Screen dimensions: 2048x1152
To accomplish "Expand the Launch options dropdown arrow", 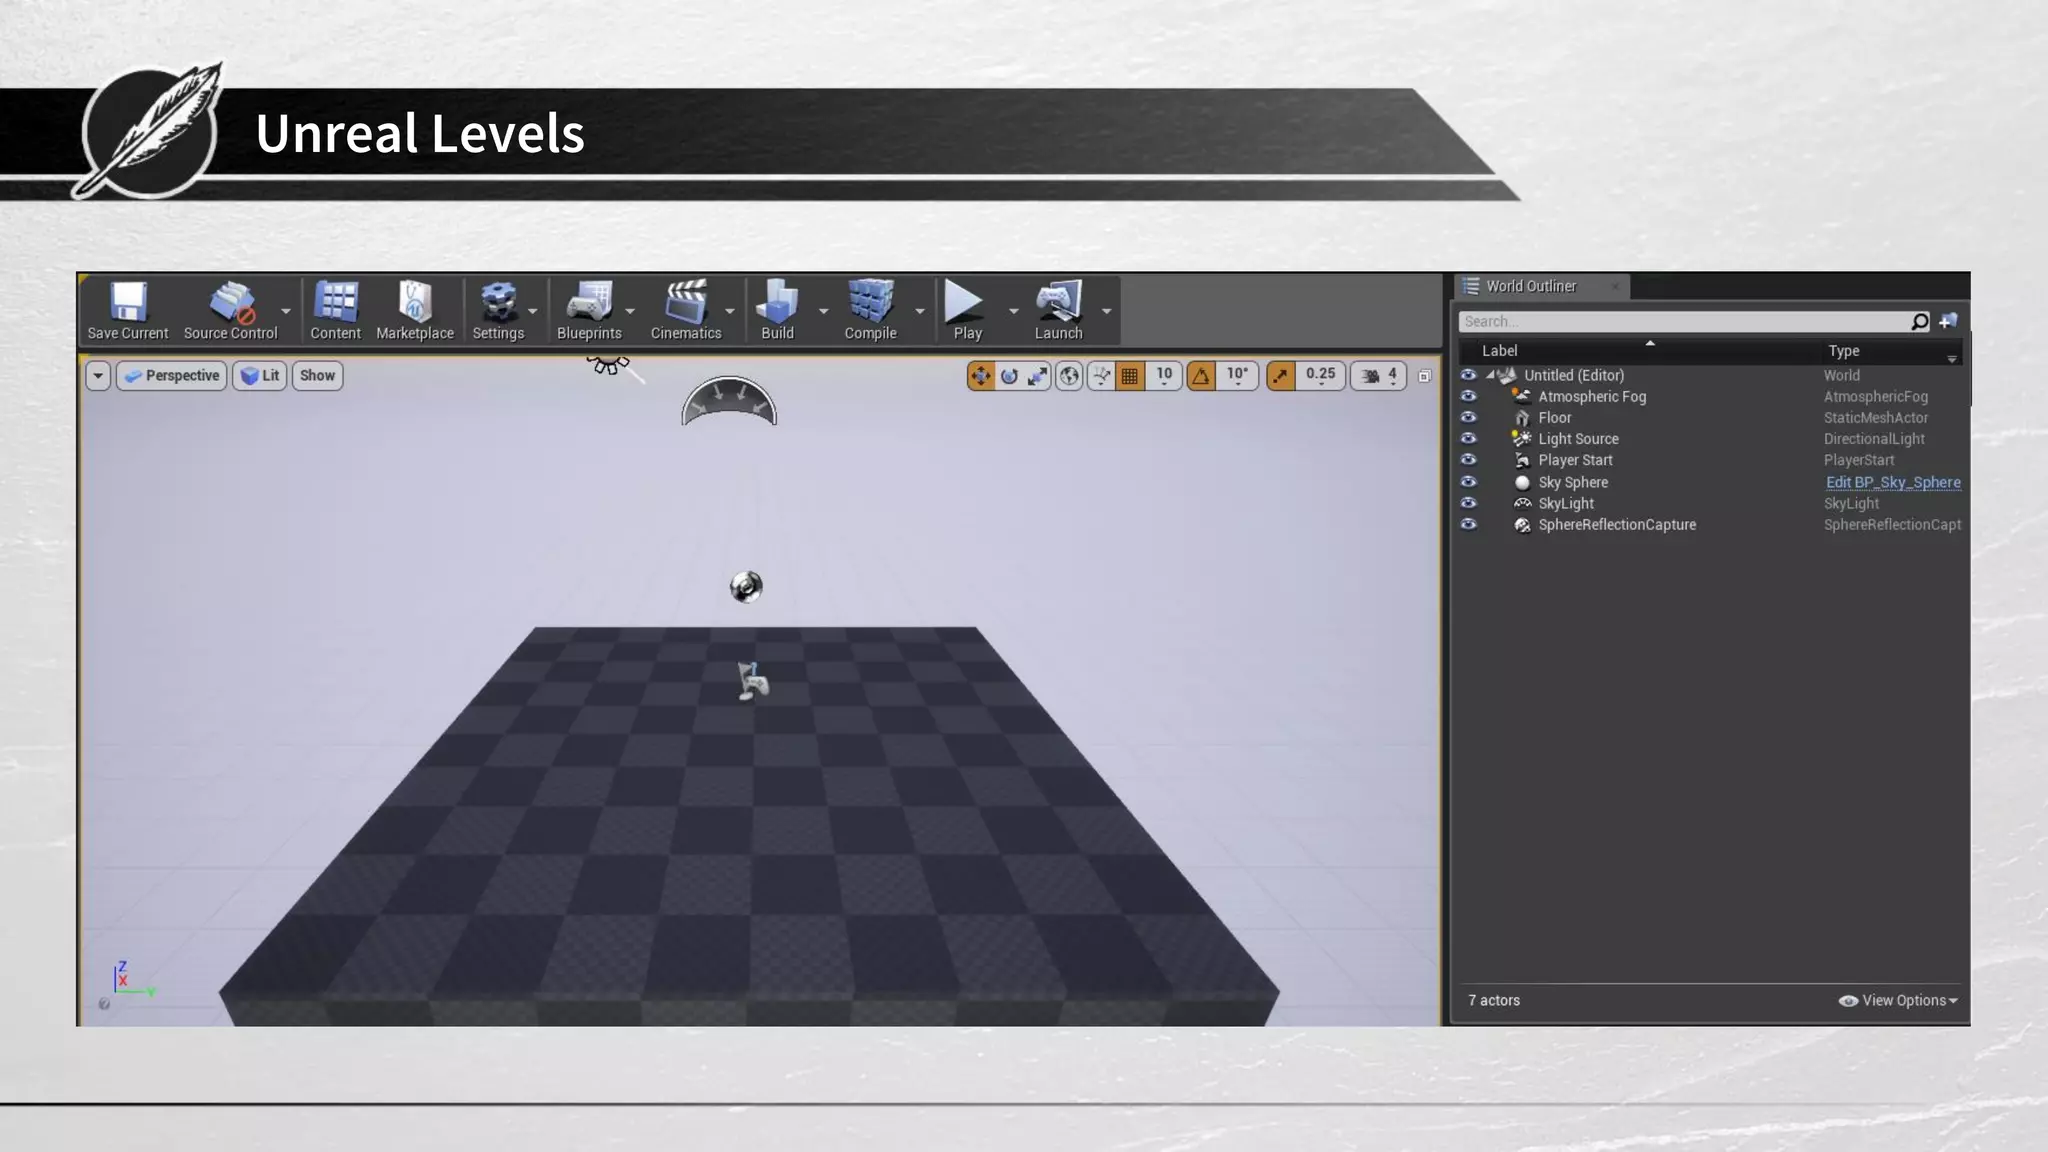I will pos(1106,311).
